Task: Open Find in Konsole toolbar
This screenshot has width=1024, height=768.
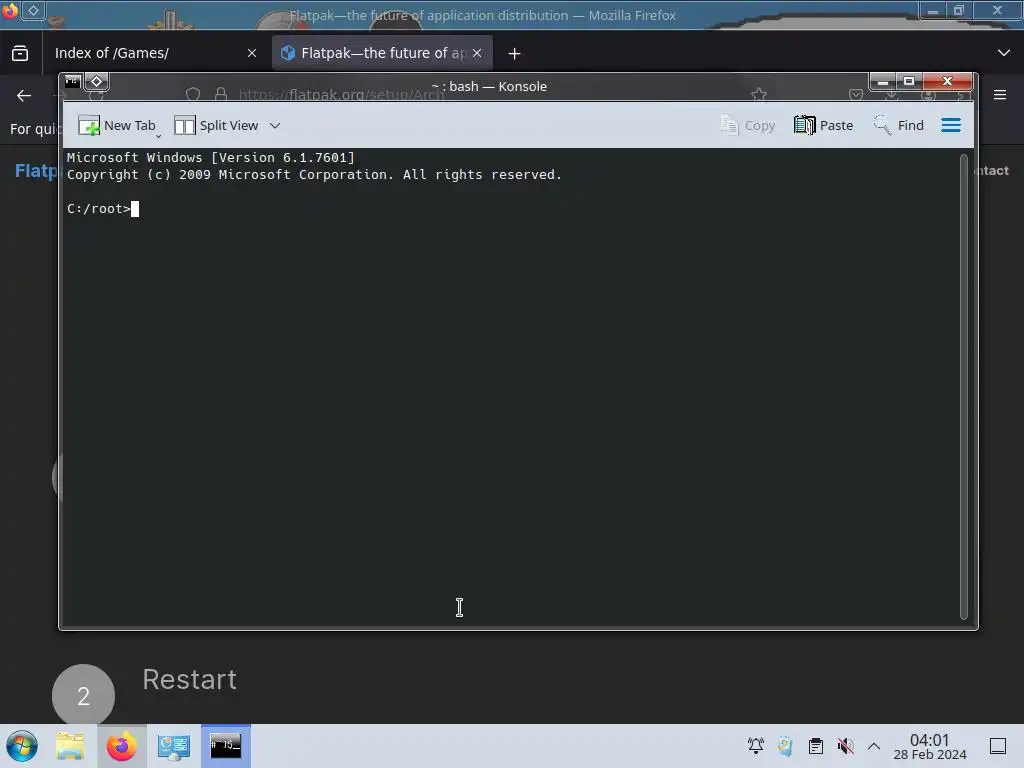Action: click(899, 125)
